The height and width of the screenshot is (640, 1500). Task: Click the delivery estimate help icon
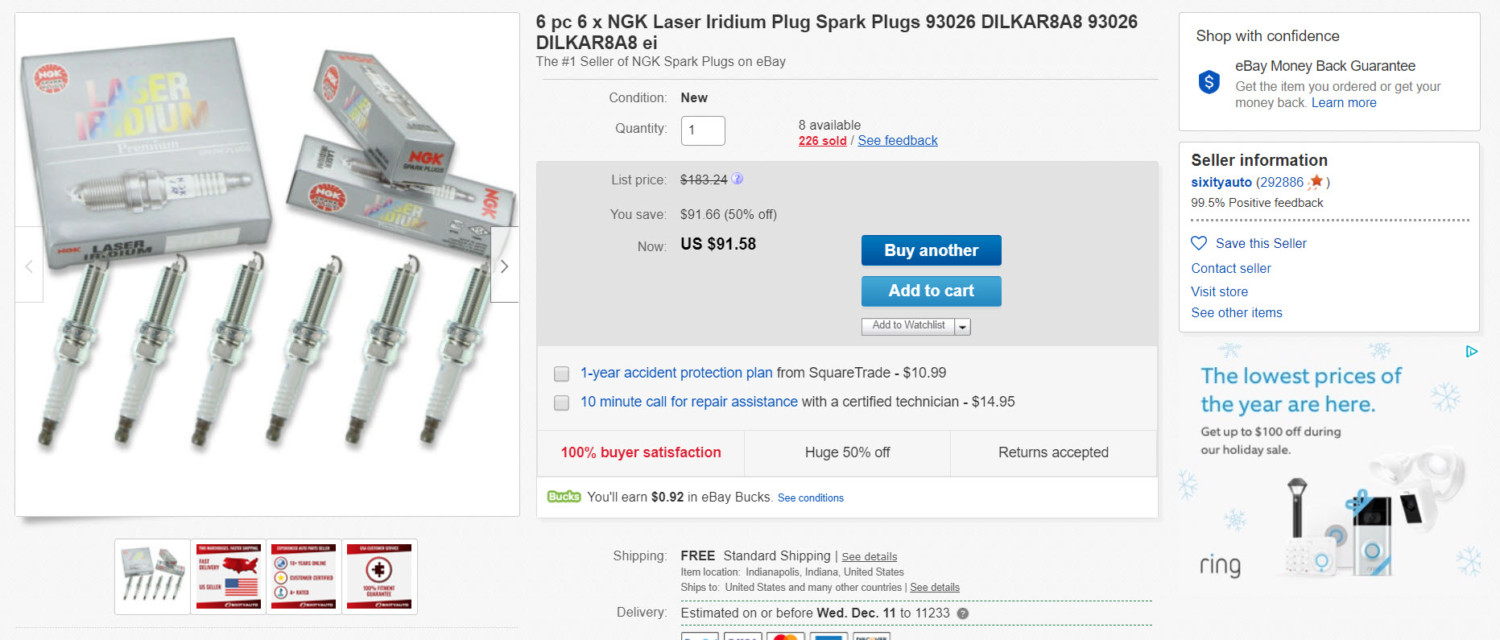[x=962, y=613]
